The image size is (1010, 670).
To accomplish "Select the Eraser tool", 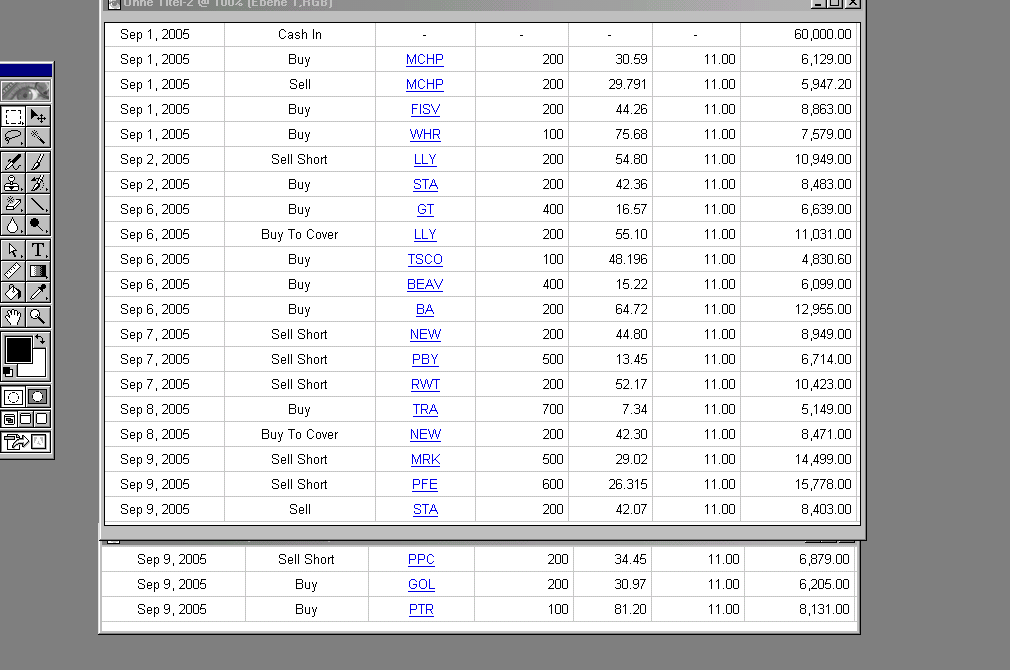I will [x=14, y=204].
